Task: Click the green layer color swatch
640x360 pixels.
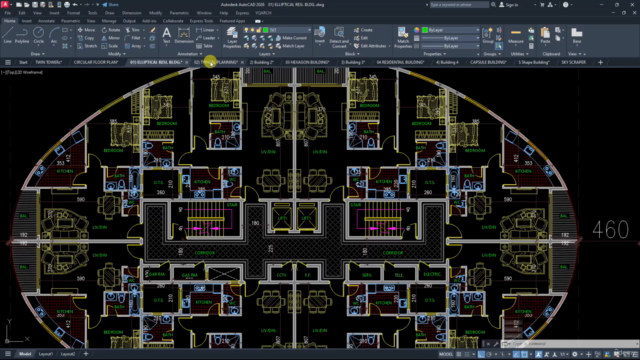Action: pos(266,30)
